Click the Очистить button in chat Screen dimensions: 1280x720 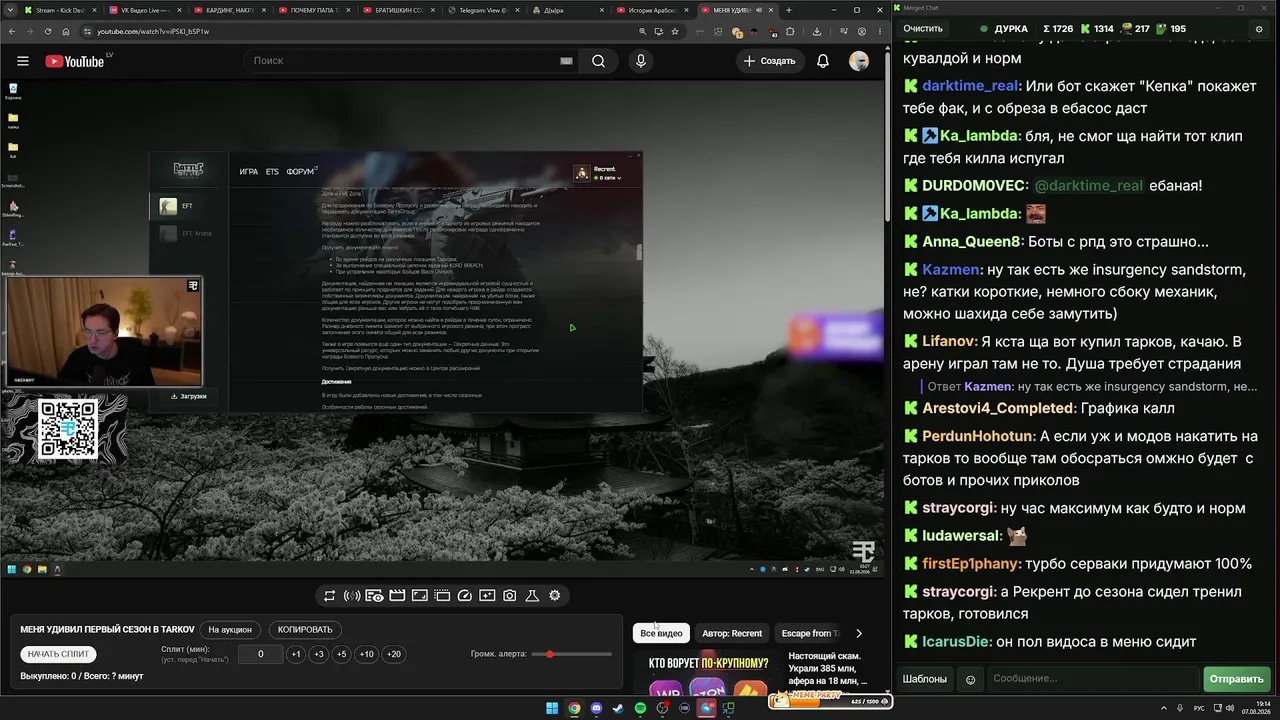923,29
